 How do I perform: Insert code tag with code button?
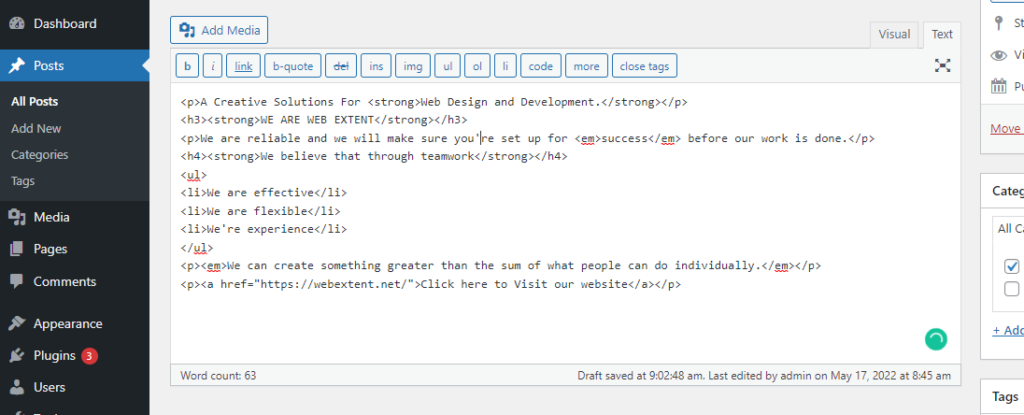[541, 66]
